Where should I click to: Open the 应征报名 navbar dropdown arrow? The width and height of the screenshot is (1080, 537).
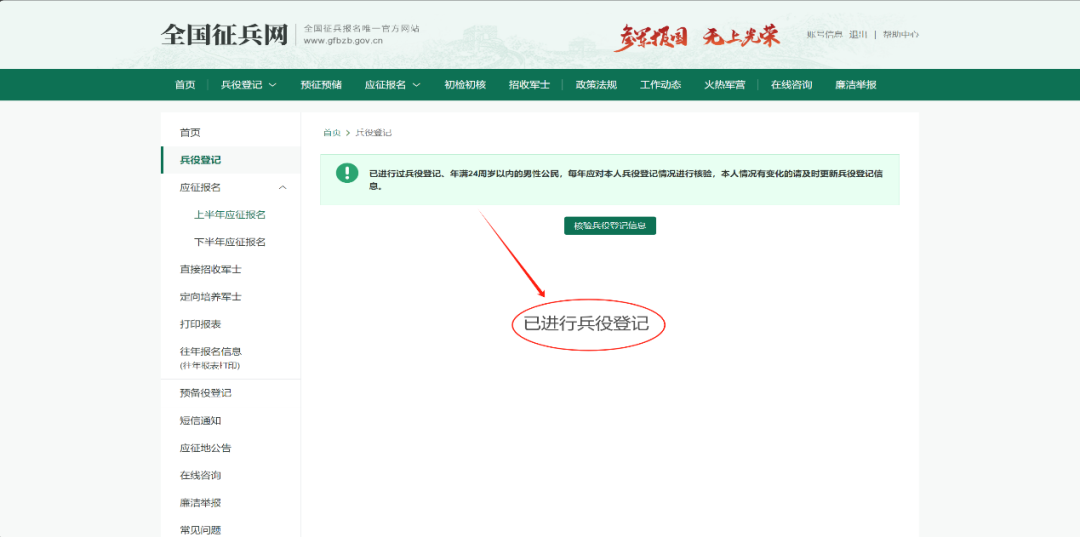pyautogui.click(x=416, y=85)
